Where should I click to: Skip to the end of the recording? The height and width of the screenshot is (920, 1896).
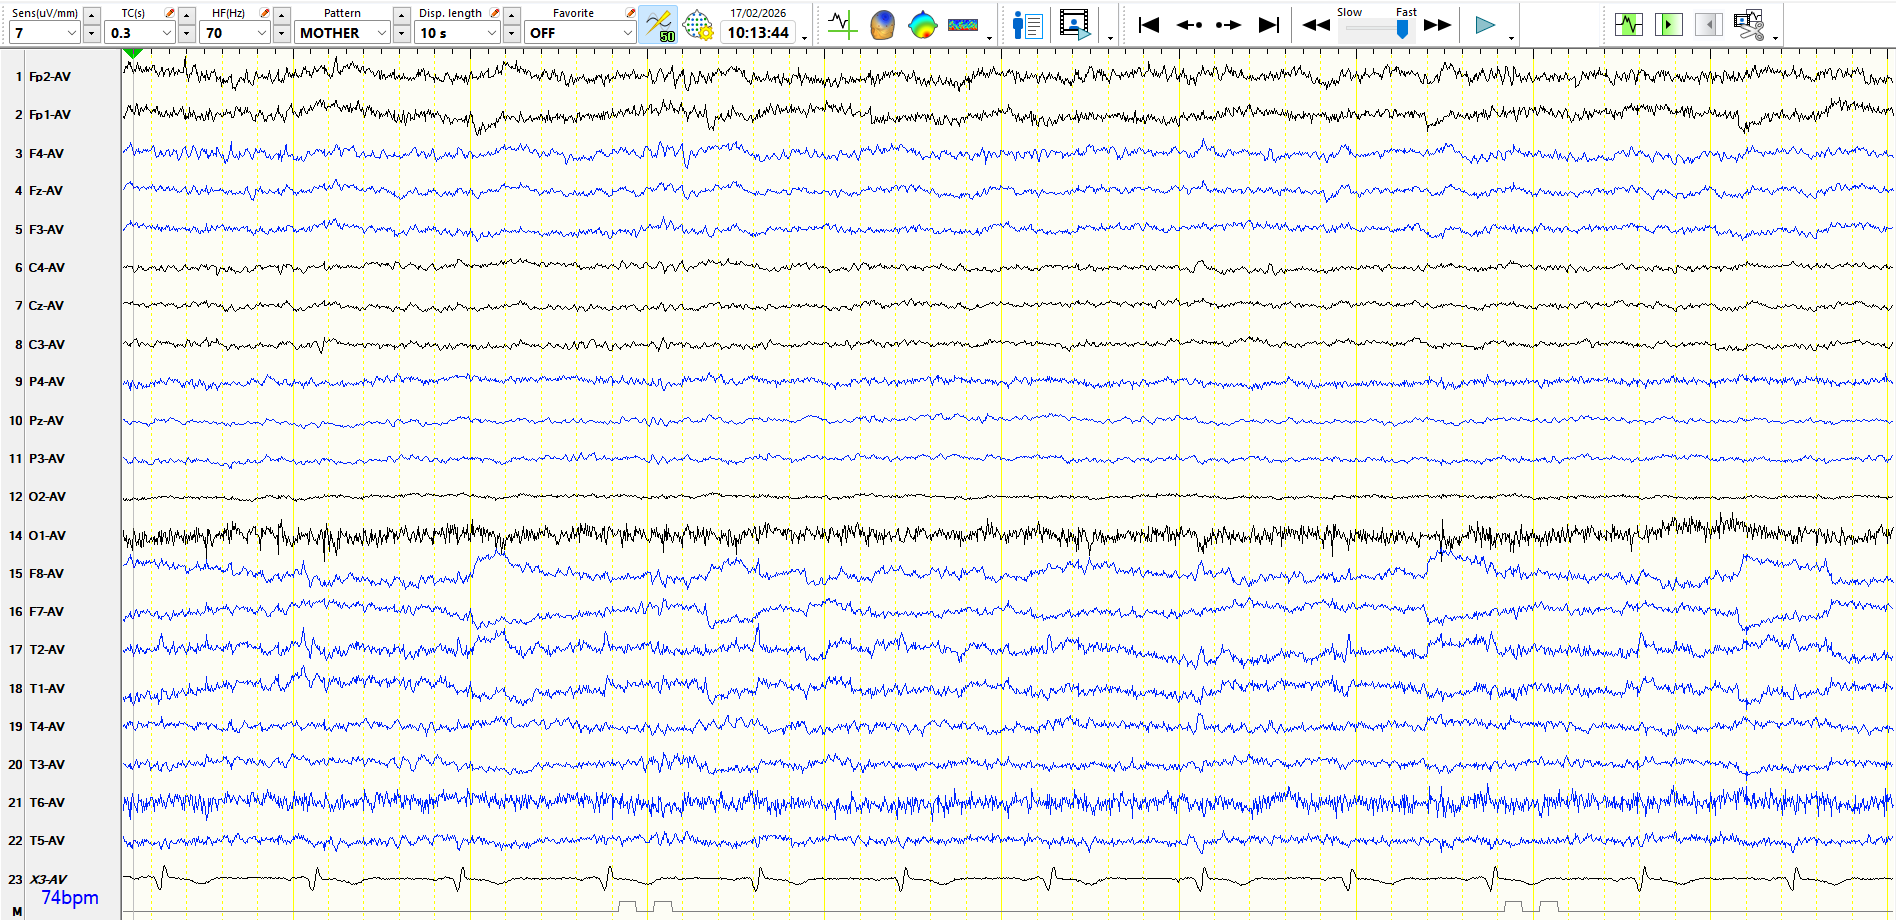coord(1268,24)
